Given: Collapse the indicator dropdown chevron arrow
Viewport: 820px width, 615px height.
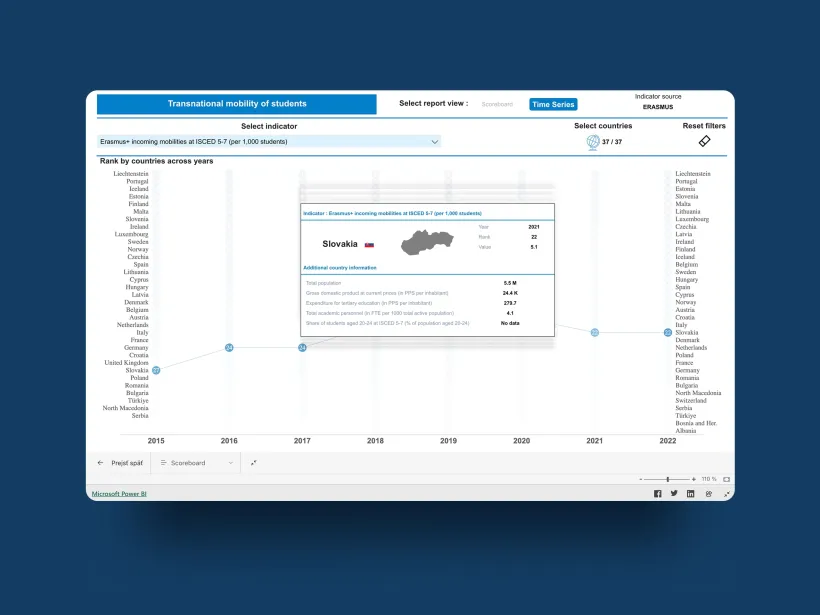Looking at the screenshot, I should point(434,141).
